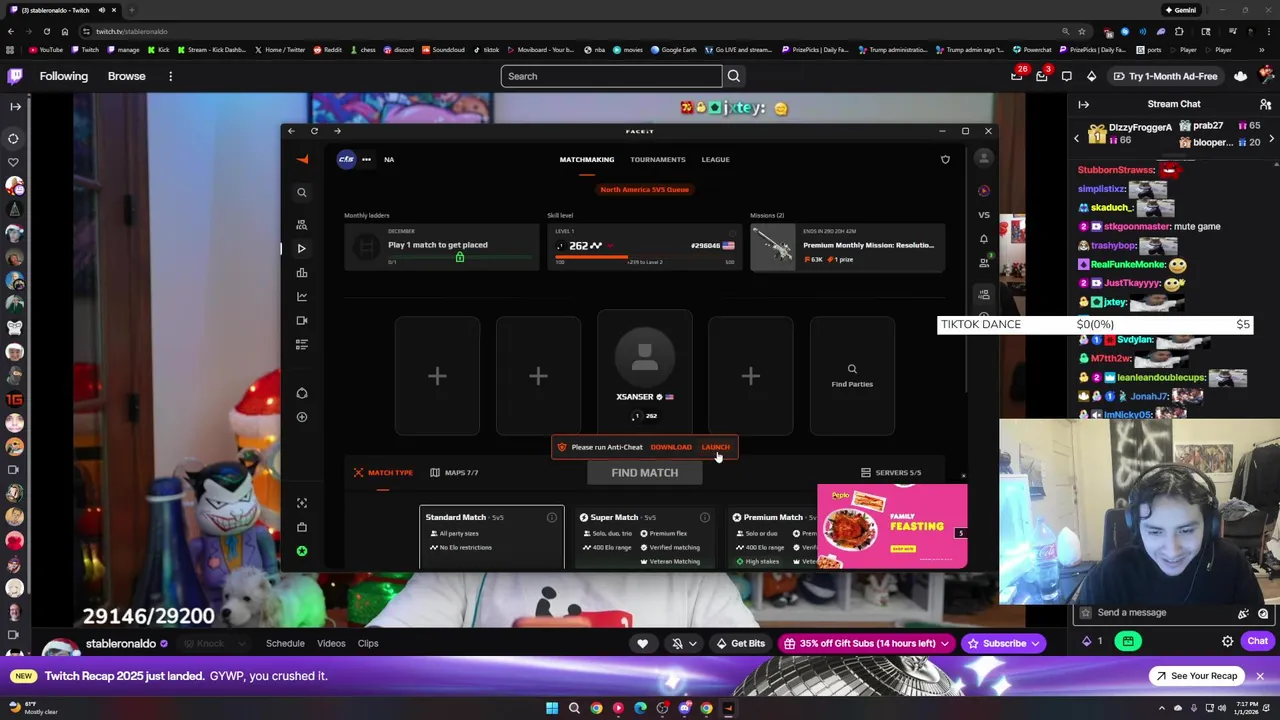
Task: Open Twitch notifications inbox icon
Action: point(1041,76)
